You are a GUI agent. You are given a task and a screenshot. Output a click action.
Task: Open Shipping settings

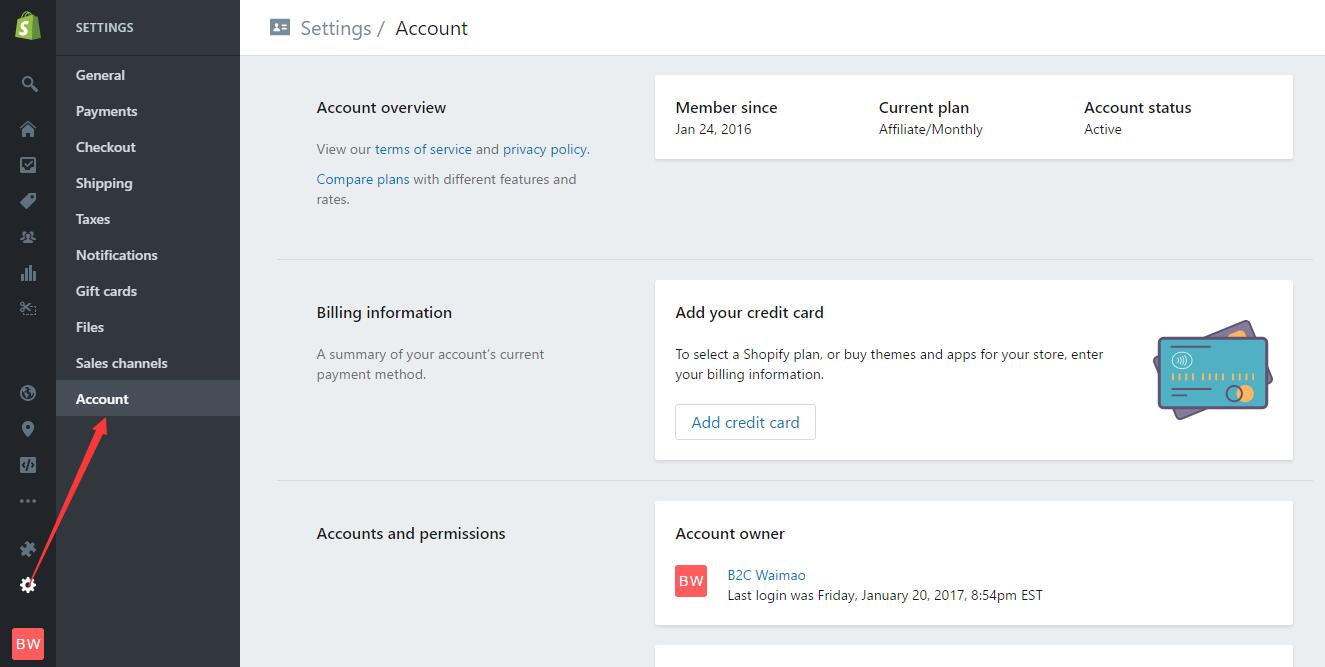coord(148,183)
